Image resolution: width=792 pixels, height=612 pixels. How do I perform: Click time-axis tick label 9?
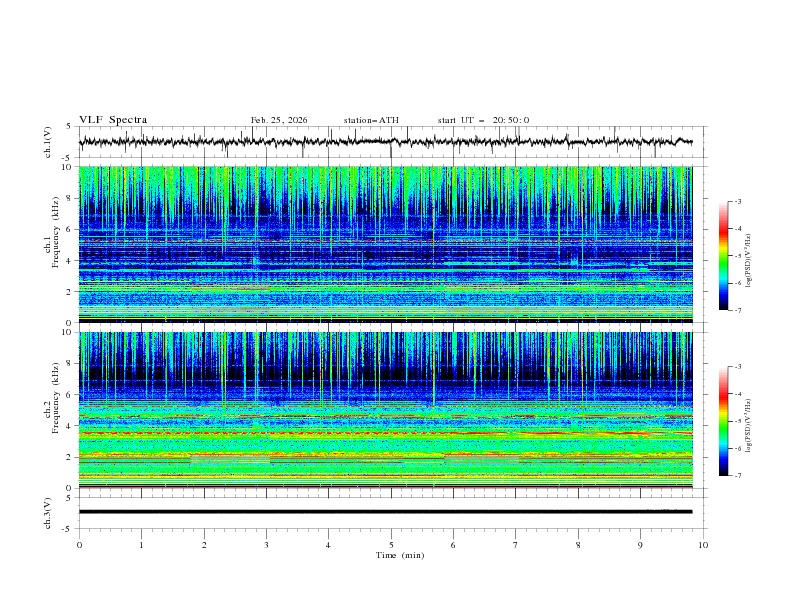click(640, 545)
